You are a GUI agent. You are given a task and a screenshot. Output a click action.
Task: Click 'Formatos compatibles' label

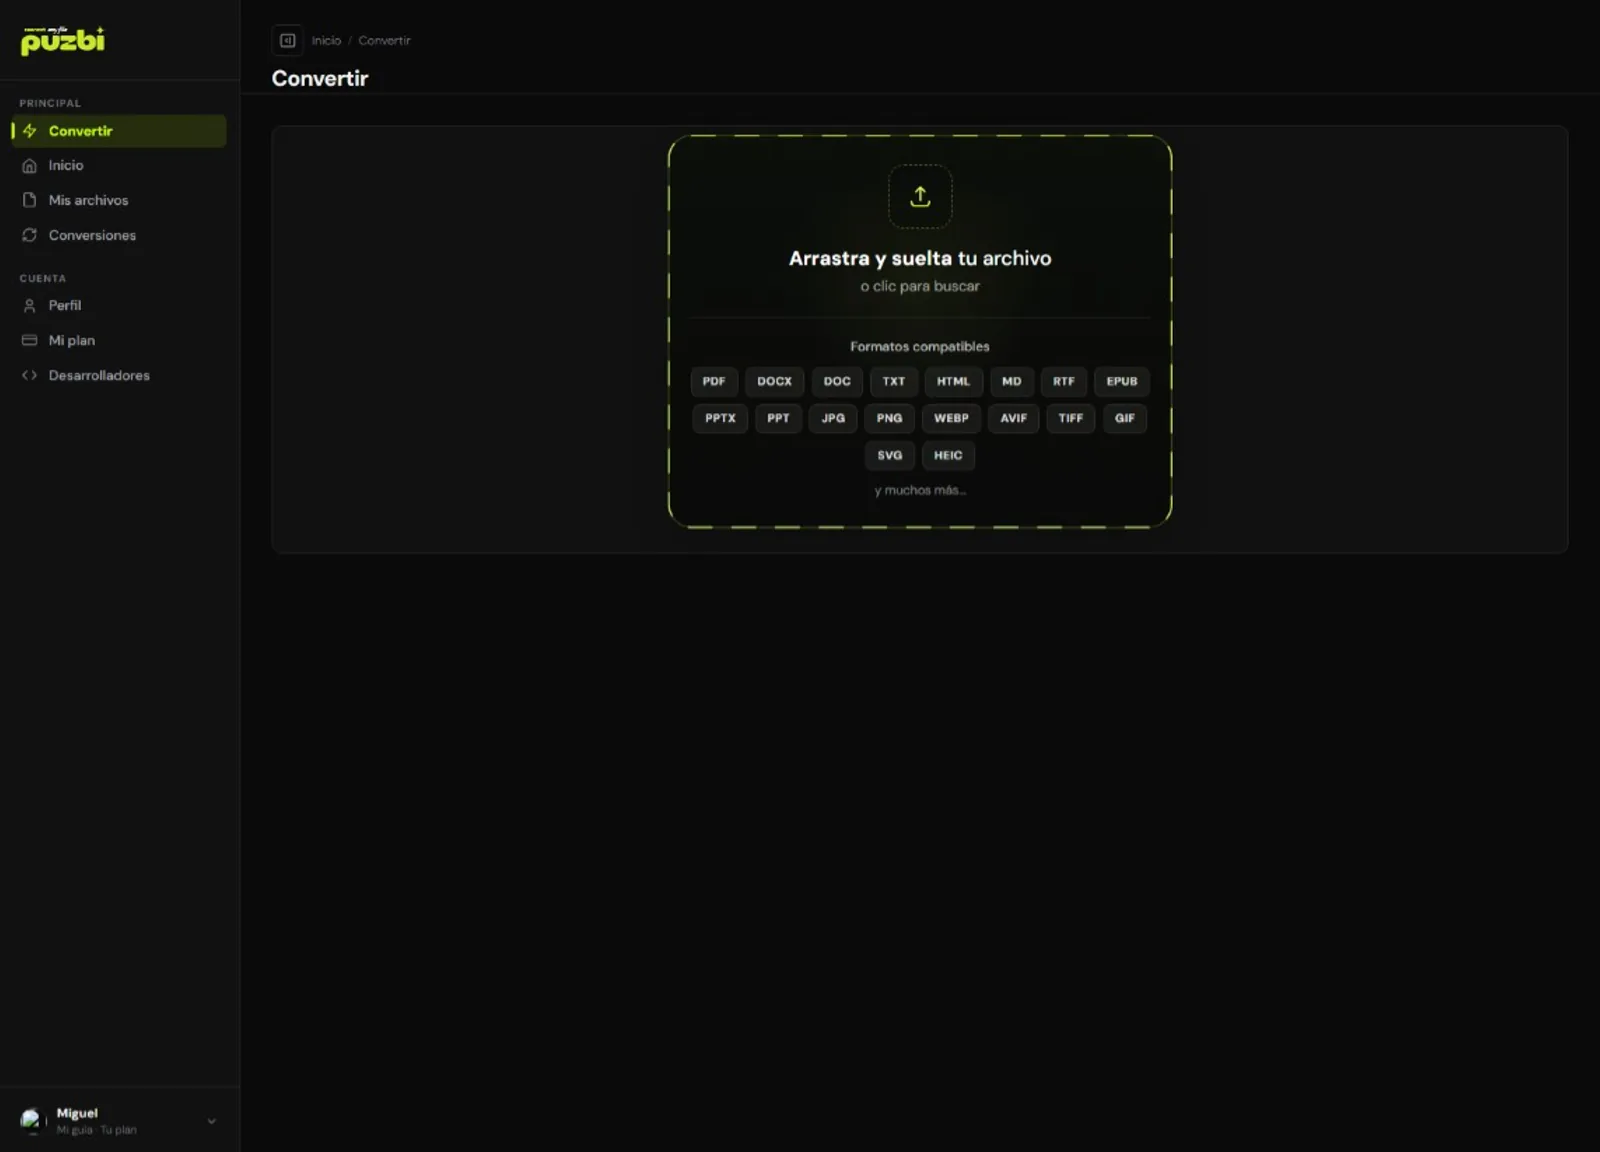coord(920,346)
